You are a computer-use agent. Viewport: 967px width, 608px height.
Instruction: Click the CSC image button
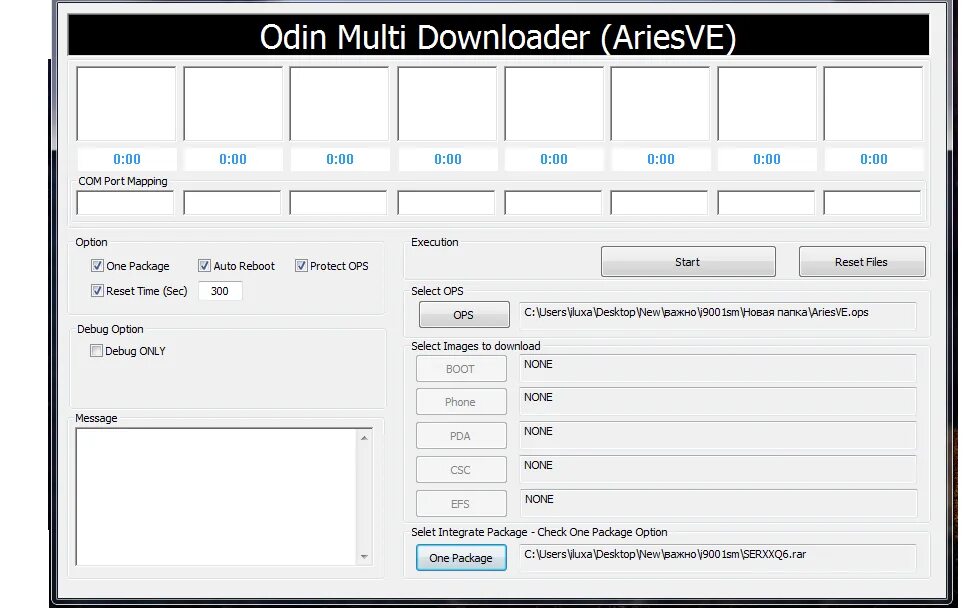[461, 470]
